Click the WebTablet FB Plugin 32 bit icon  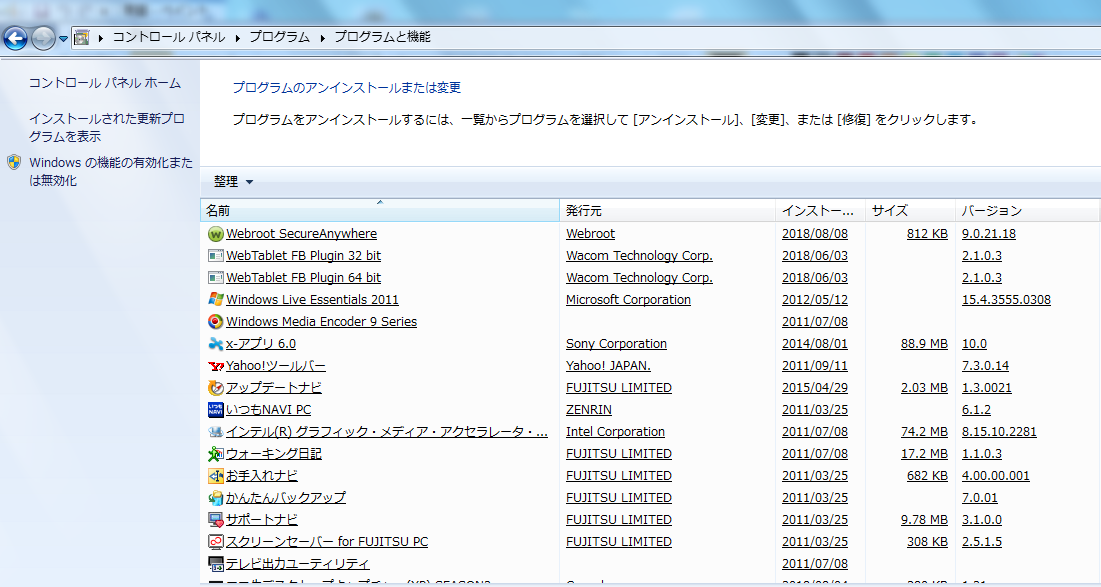click(x=216, y=256)
